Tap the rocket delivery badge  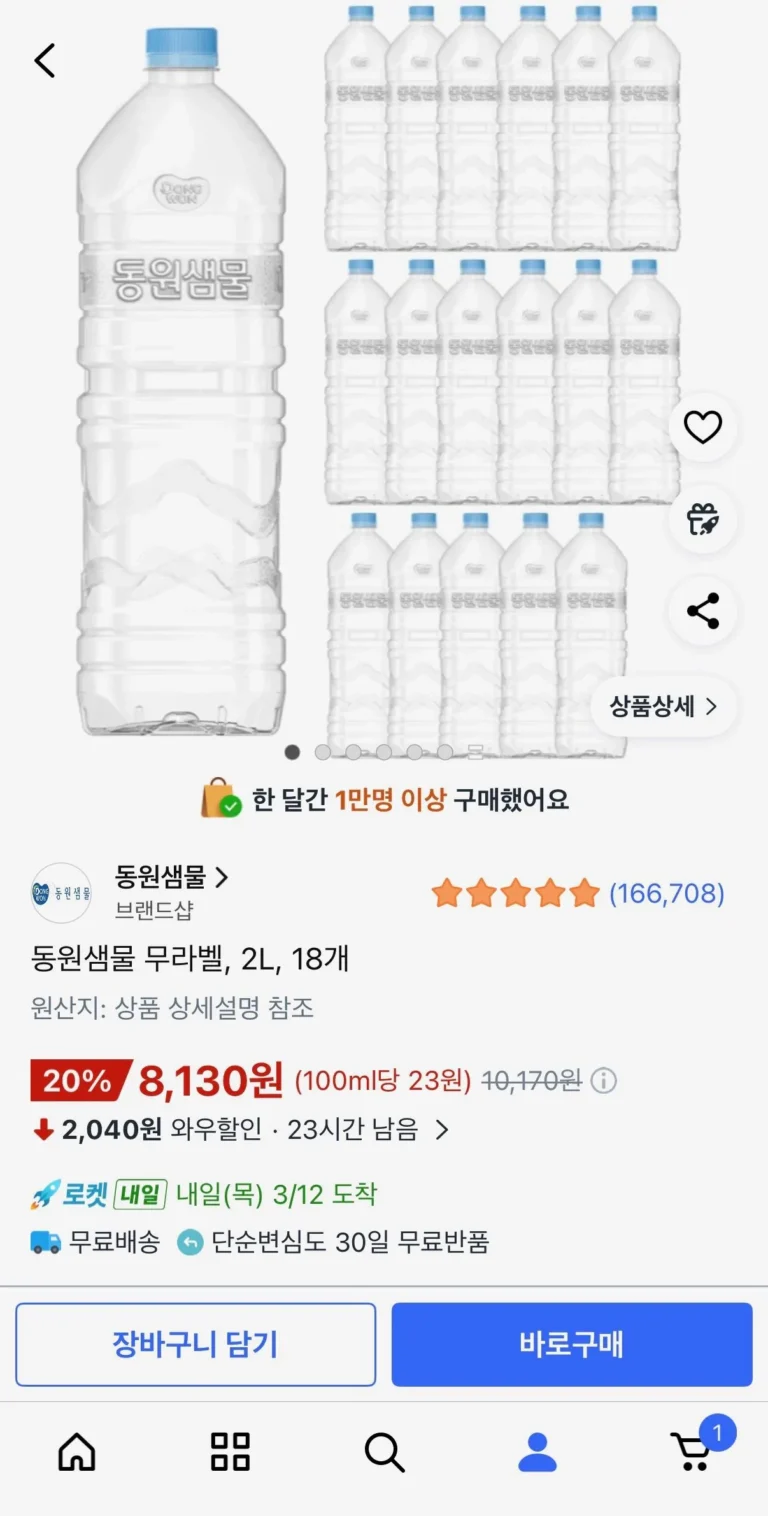98,1194
